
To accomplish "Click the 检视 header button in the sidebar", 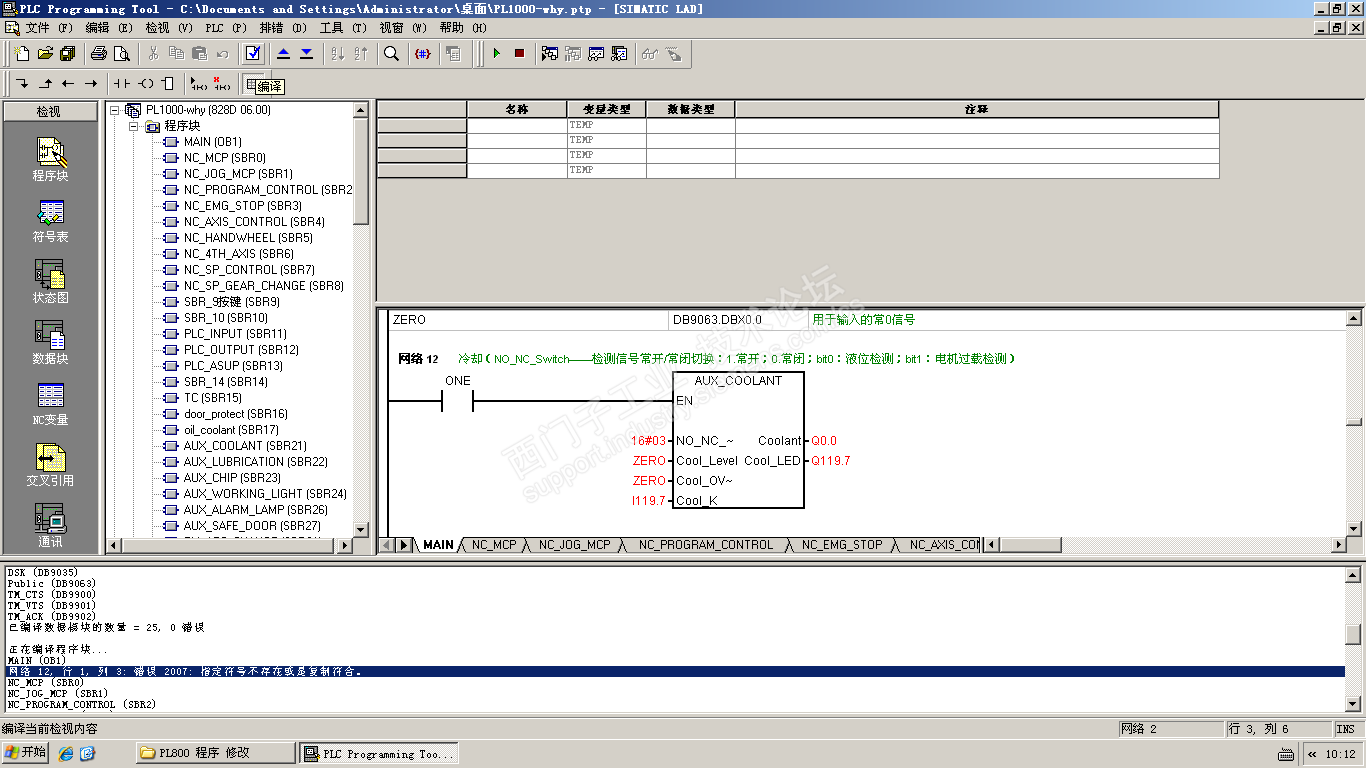I will click(49, 111).
